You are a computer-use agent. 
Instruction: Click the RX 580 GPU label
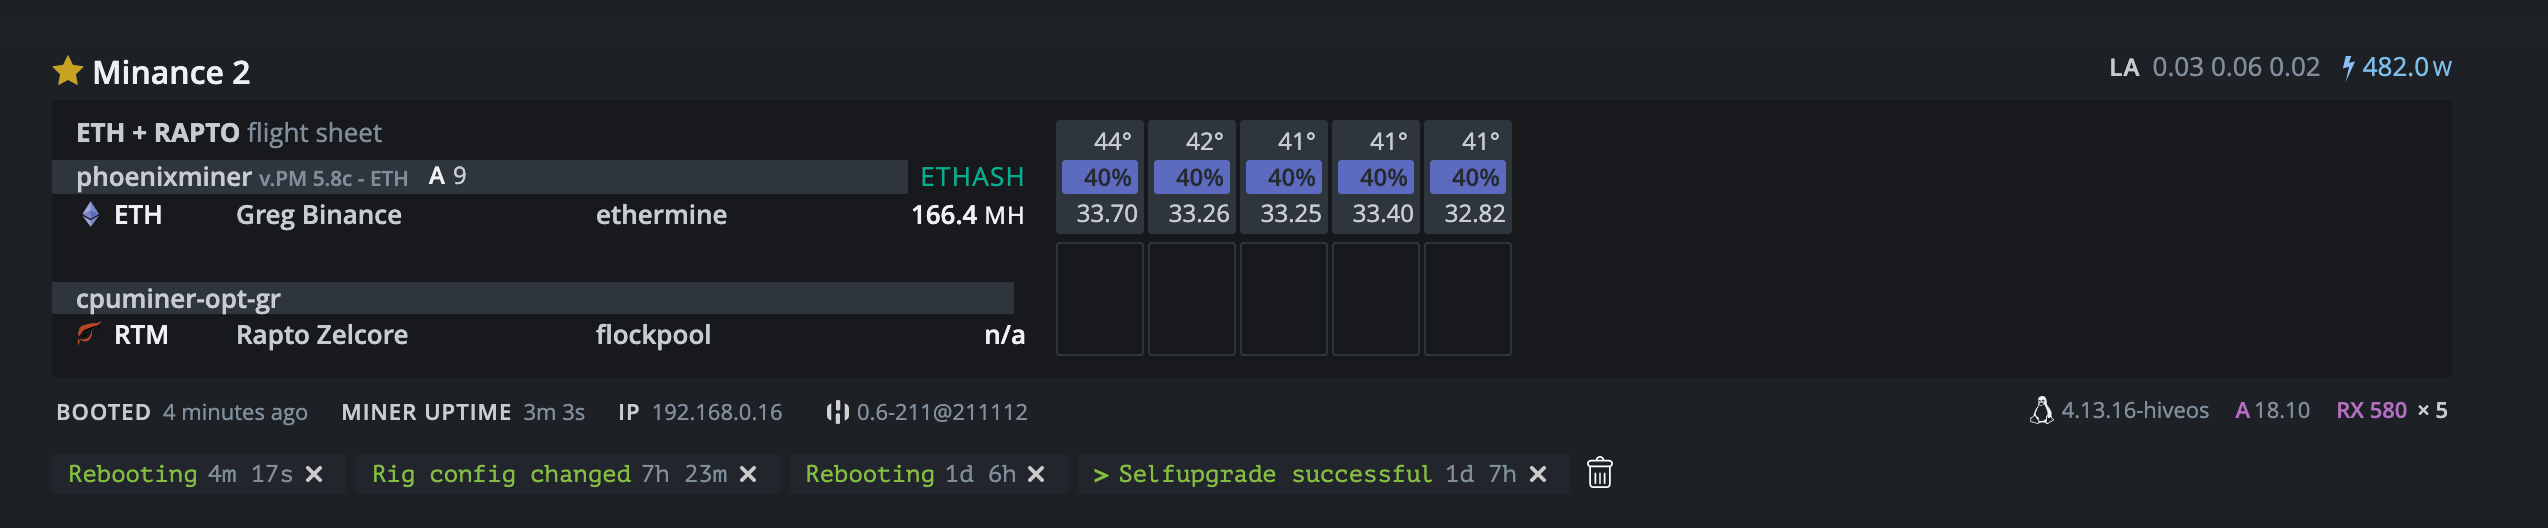point(2371,411)
